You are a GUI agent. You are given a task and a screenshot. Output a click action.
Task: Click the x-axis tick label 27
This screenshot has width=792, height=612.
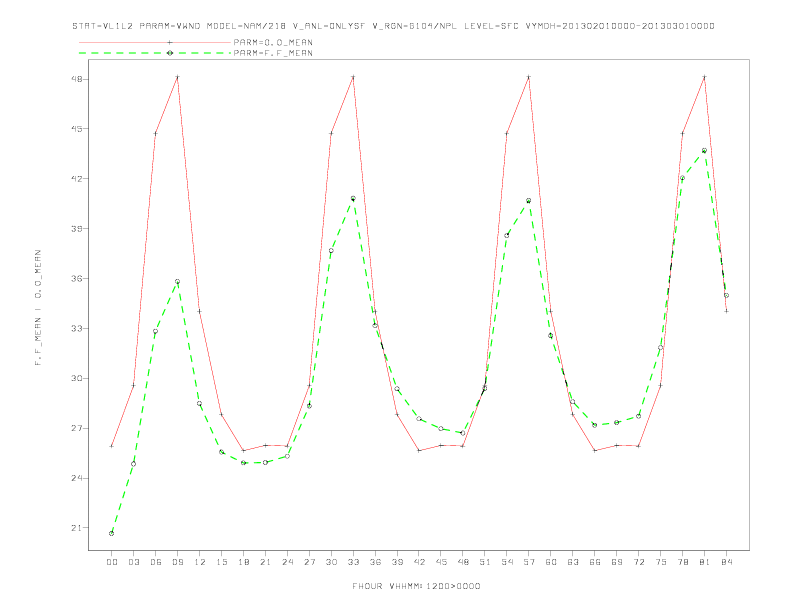[309, 562]
